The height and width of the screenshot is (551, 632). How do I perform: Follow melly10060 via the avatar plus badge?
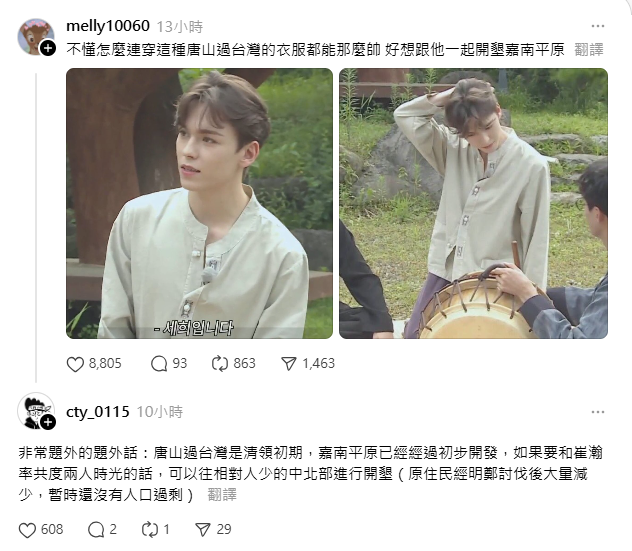48,48
